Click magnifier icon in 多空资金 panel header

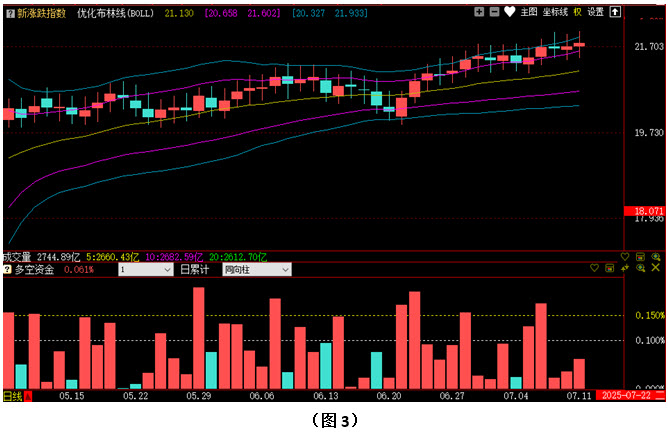(x=640, y=268)
